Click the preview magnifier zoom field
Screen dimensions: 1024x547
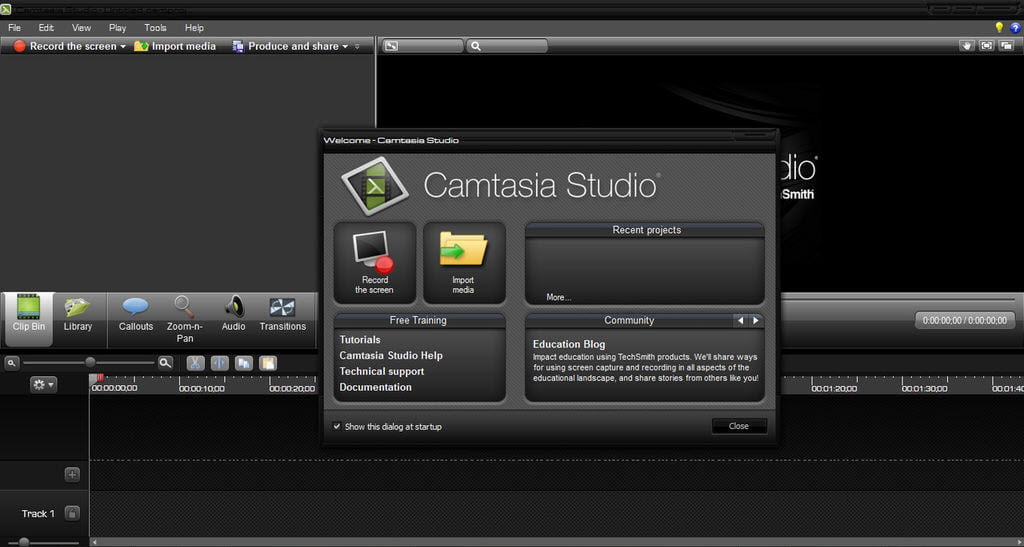(507, 46)
